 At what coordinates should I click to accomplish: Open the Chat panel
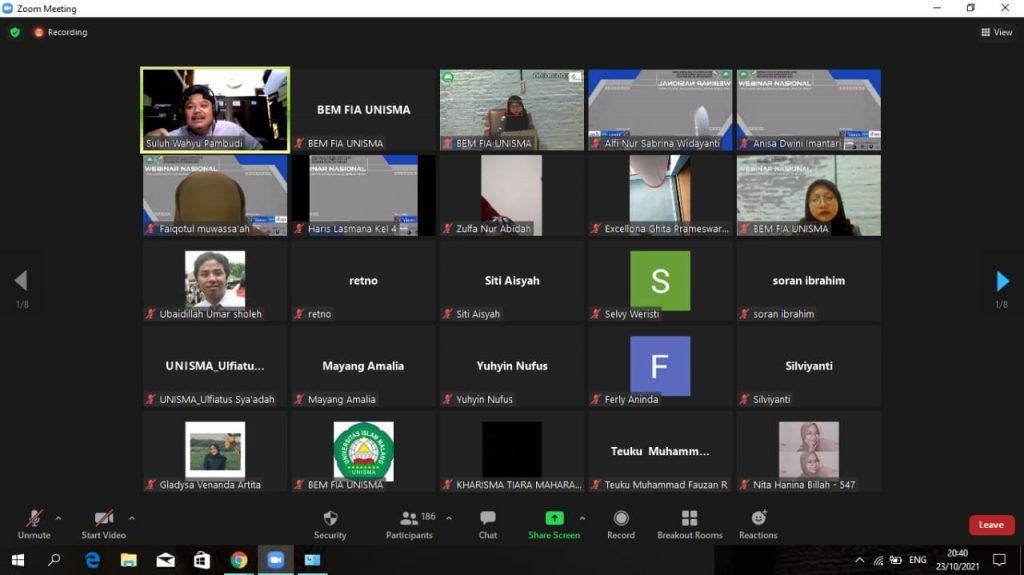[x=488, y=525]
